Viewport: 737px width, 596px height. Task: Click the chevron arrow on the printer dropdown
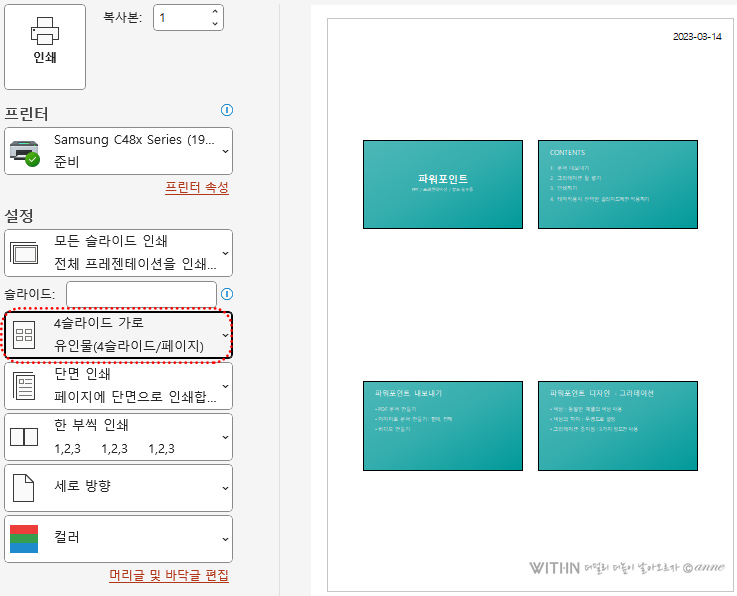pyautogui.click(x=226, y=151)
